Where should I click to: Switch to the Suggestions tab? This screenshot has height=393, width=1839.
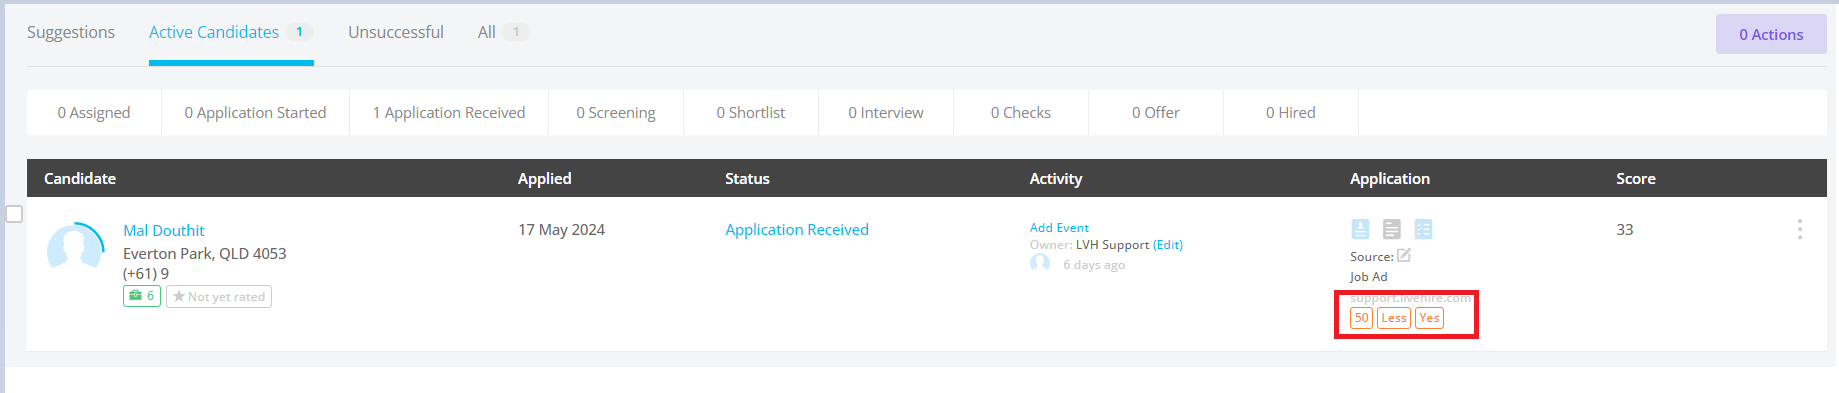[71, 32]
